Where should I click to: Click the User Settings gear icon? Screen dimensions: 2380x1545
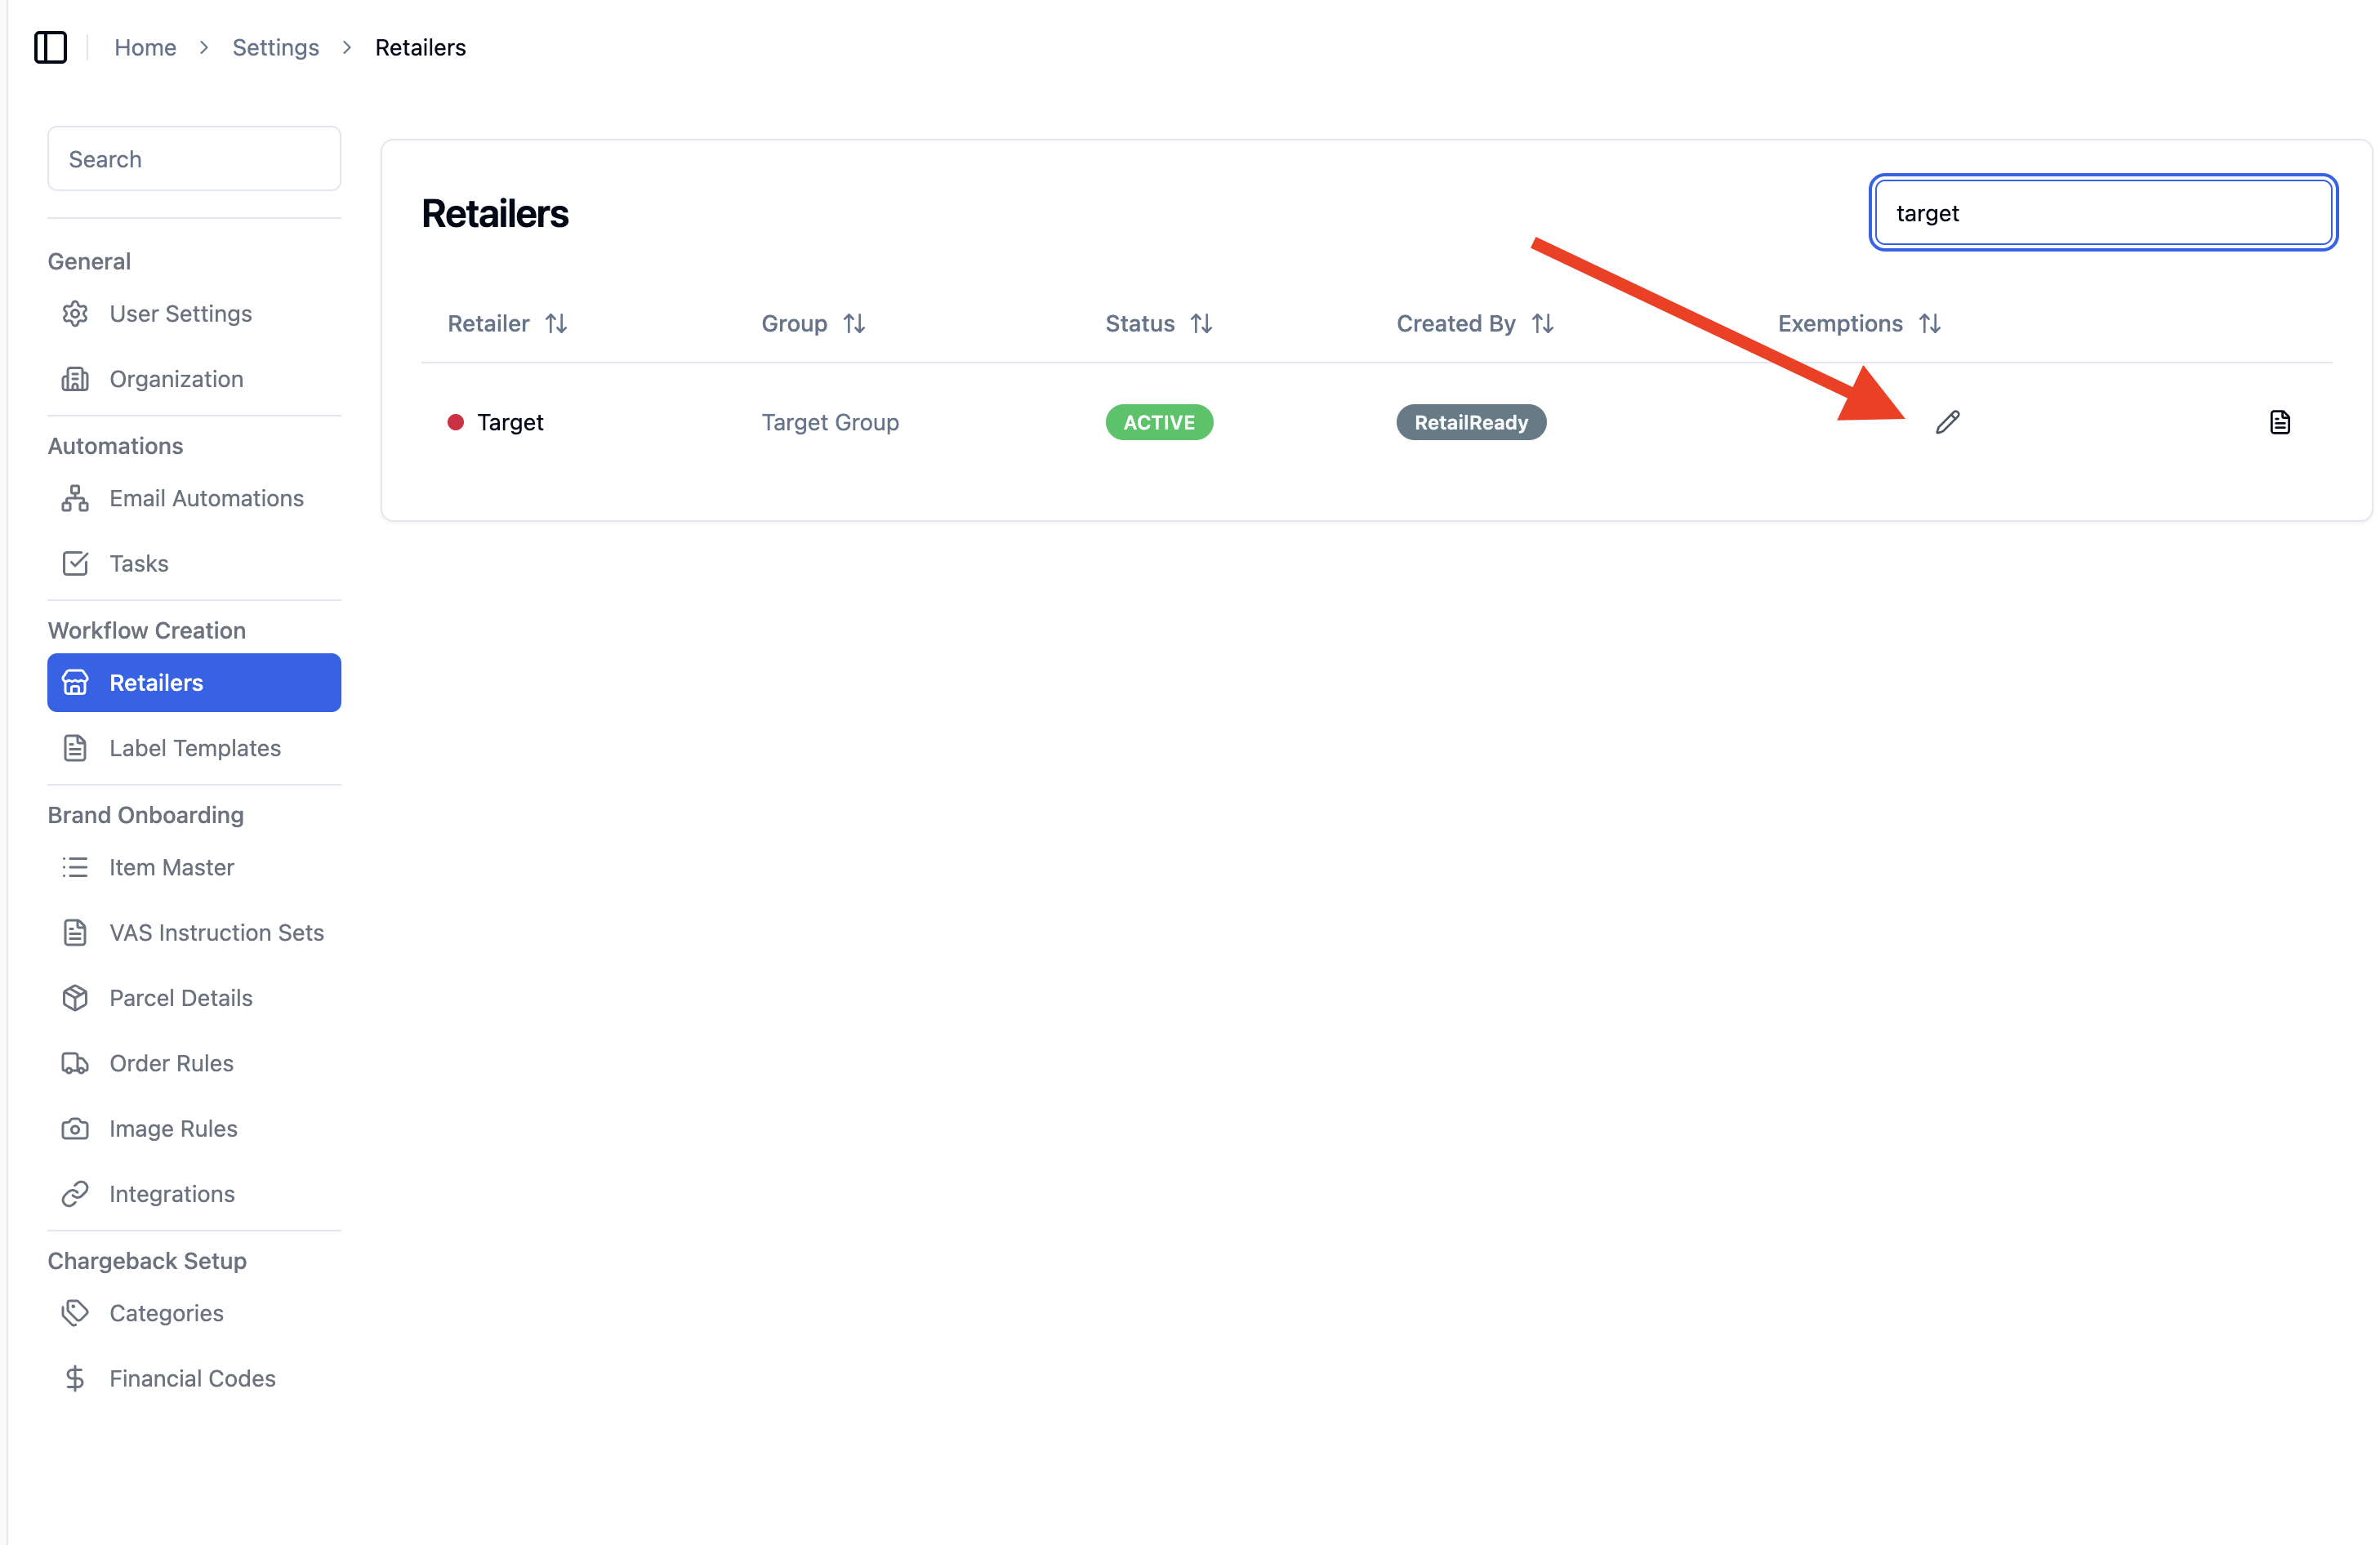click(x=75, y=314)
